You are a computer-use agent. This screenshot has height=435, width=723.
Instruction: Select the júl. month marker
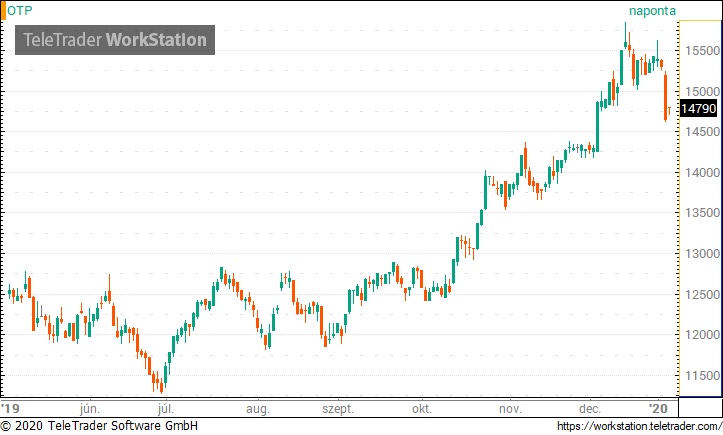tap(166, 409)
